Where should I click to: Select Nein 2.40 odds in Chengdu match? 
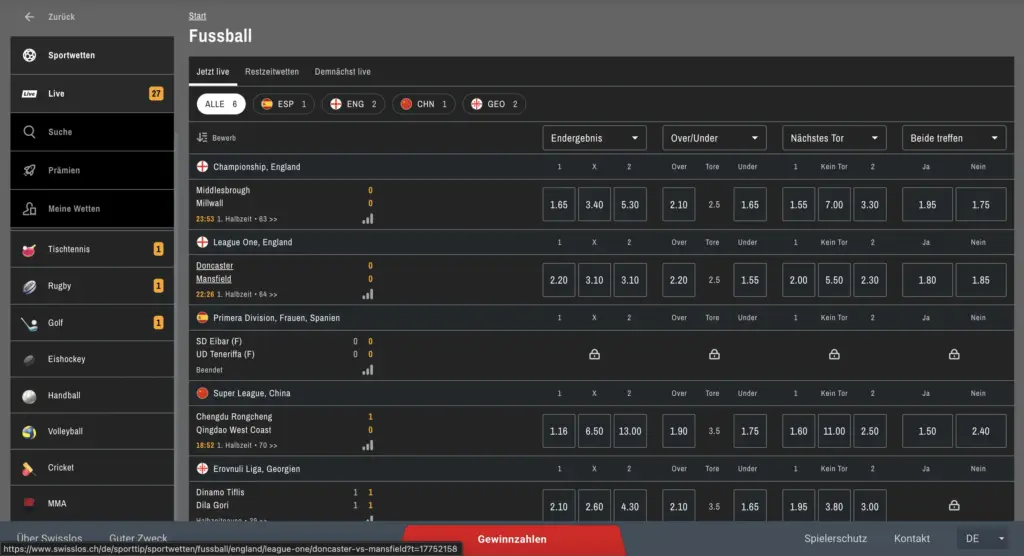(x=980, y=431)
